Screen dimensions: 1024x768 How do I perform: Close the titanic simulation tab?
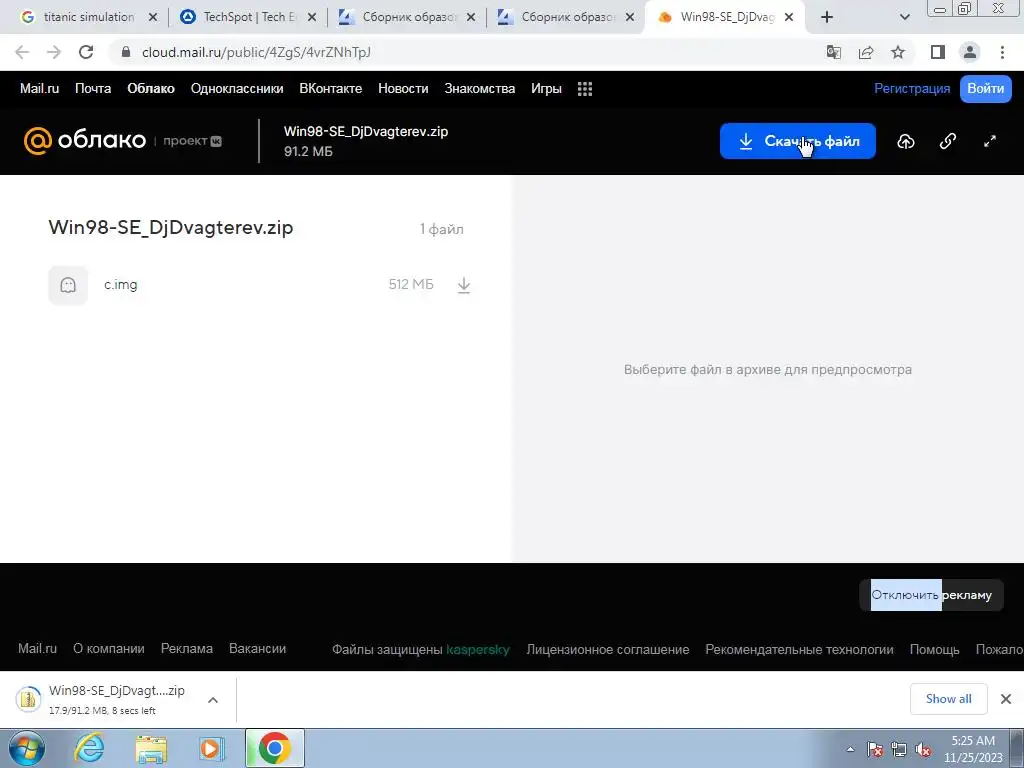point(153,18)
